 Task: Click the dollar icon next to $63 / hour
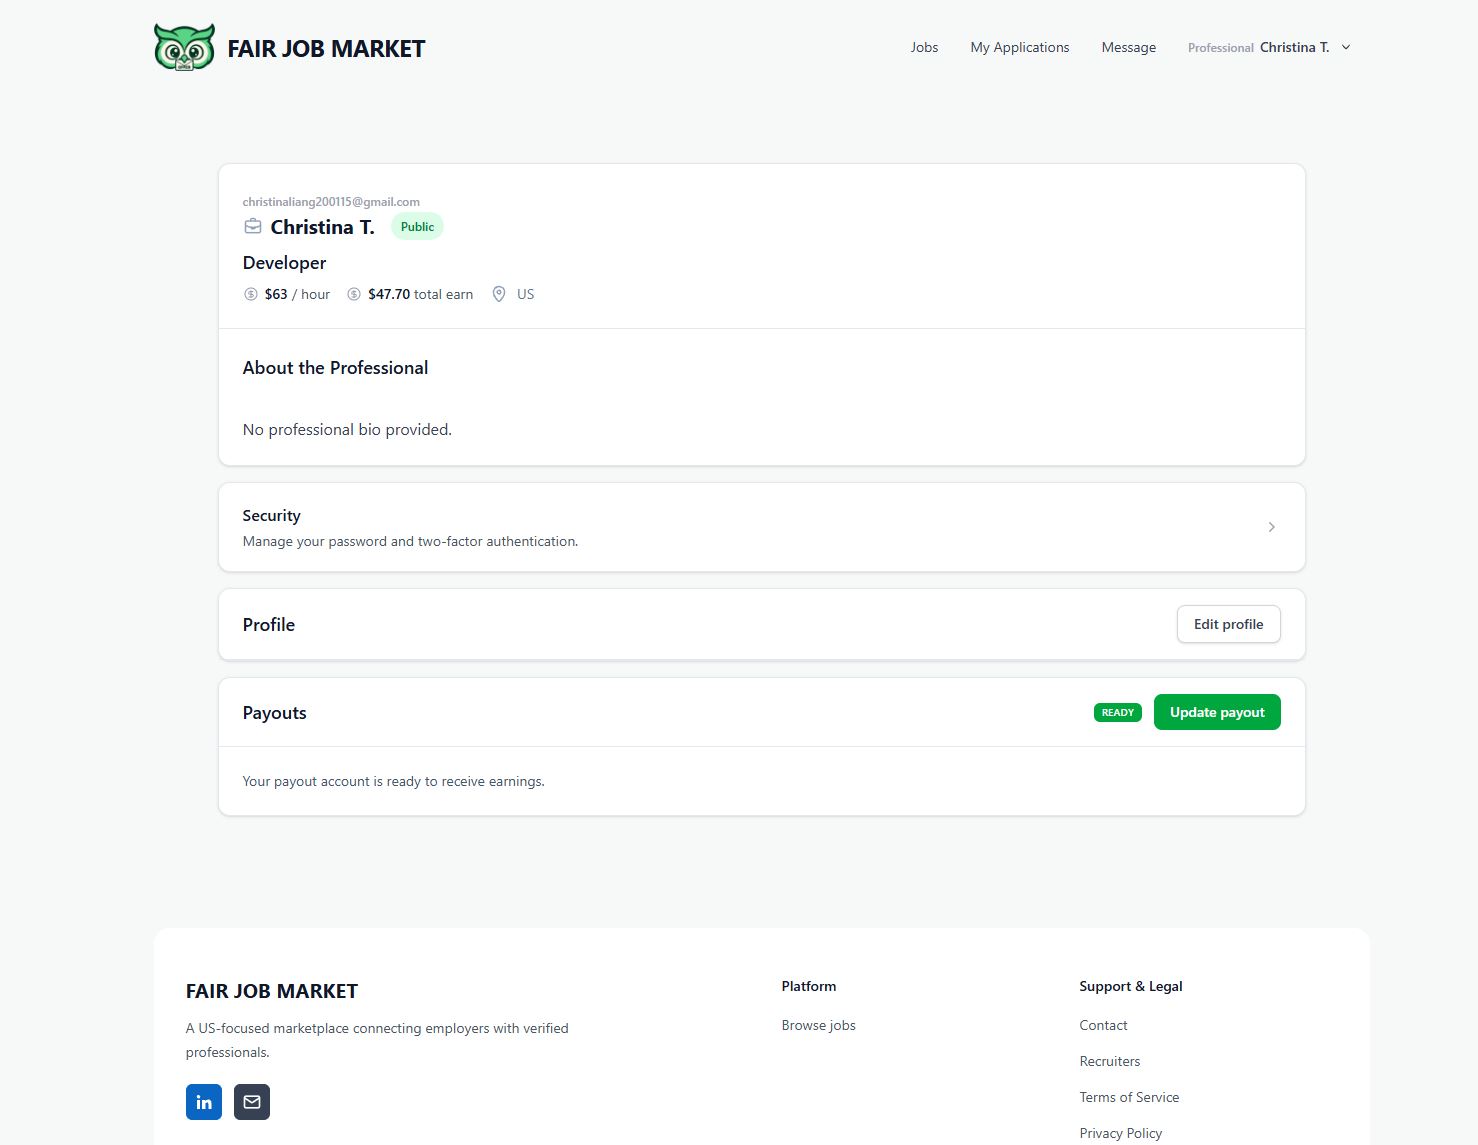pos(251,294)
